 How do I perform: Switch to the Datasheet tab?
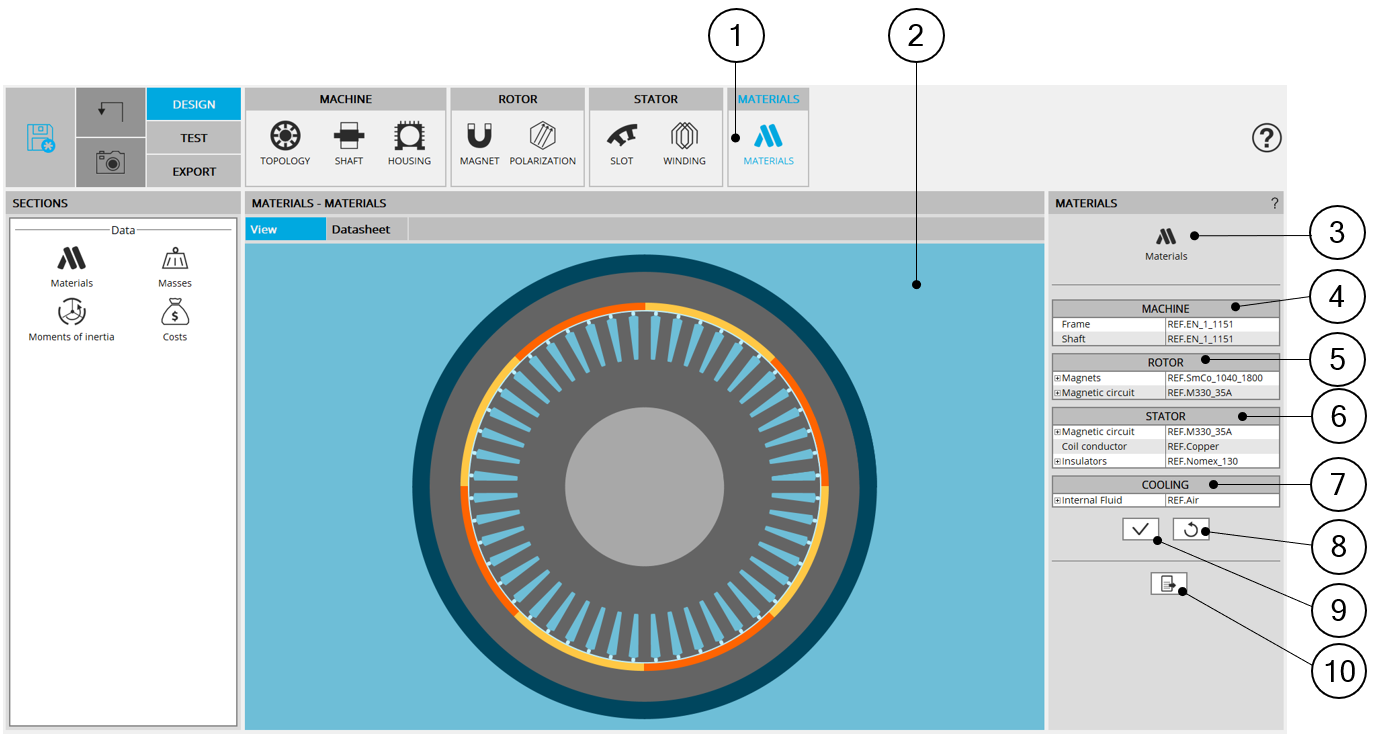point(361,229)
